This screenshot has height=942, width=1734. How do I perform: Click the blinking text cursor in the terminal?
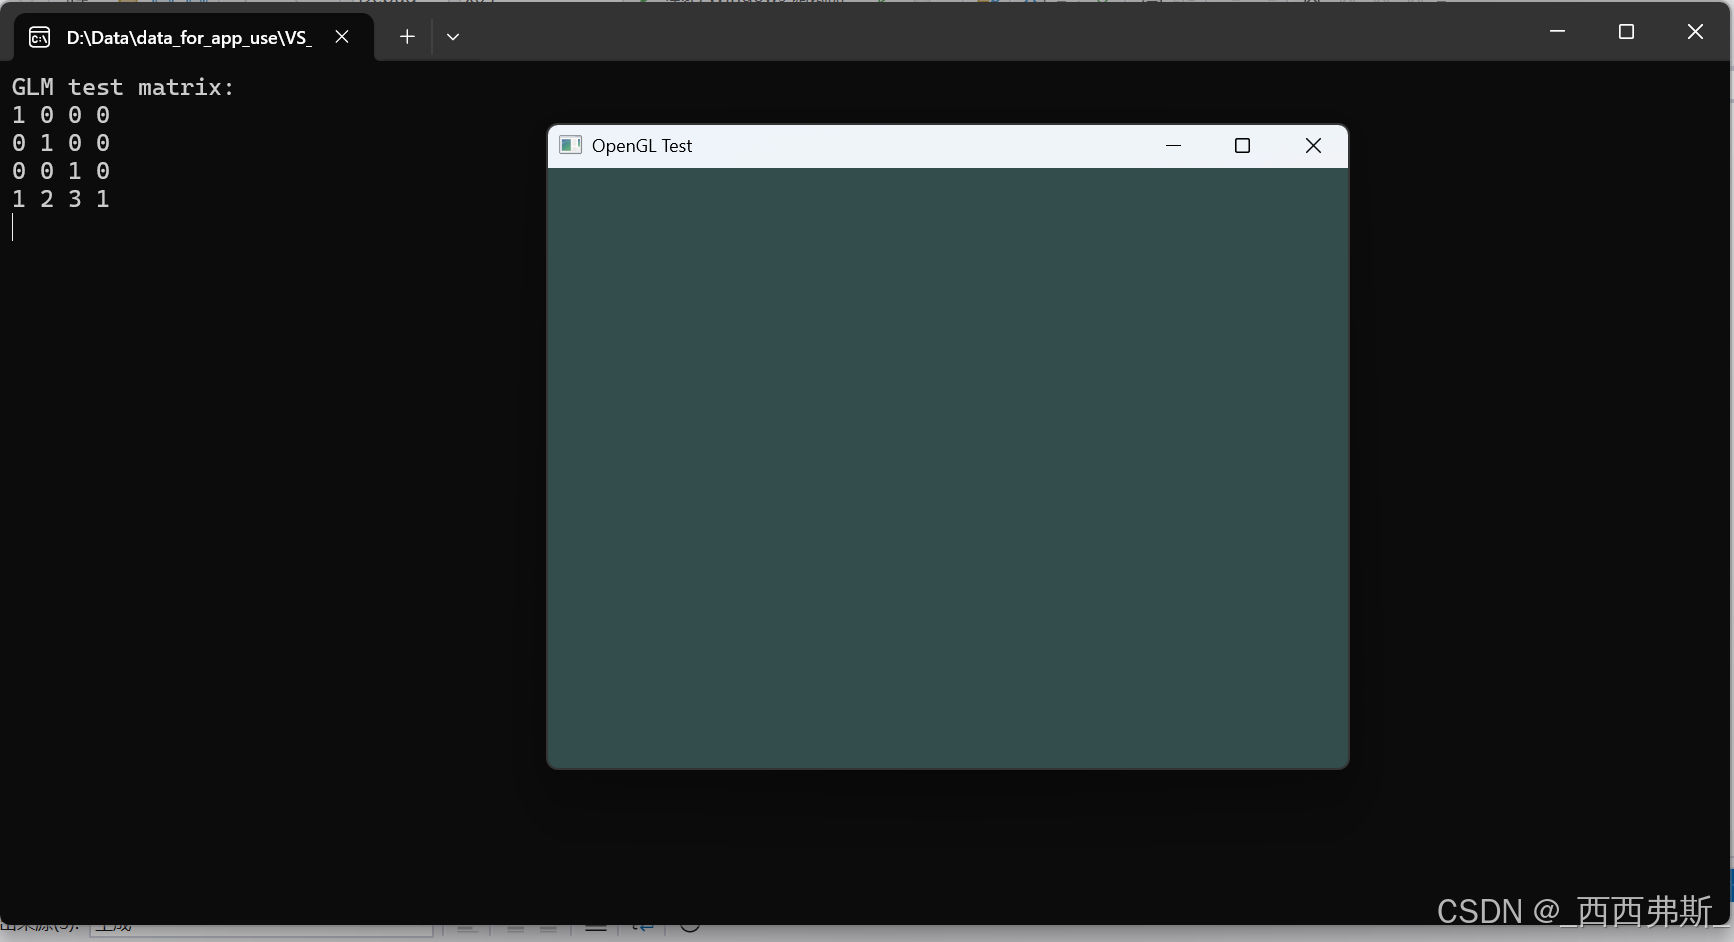pos(13,228)
